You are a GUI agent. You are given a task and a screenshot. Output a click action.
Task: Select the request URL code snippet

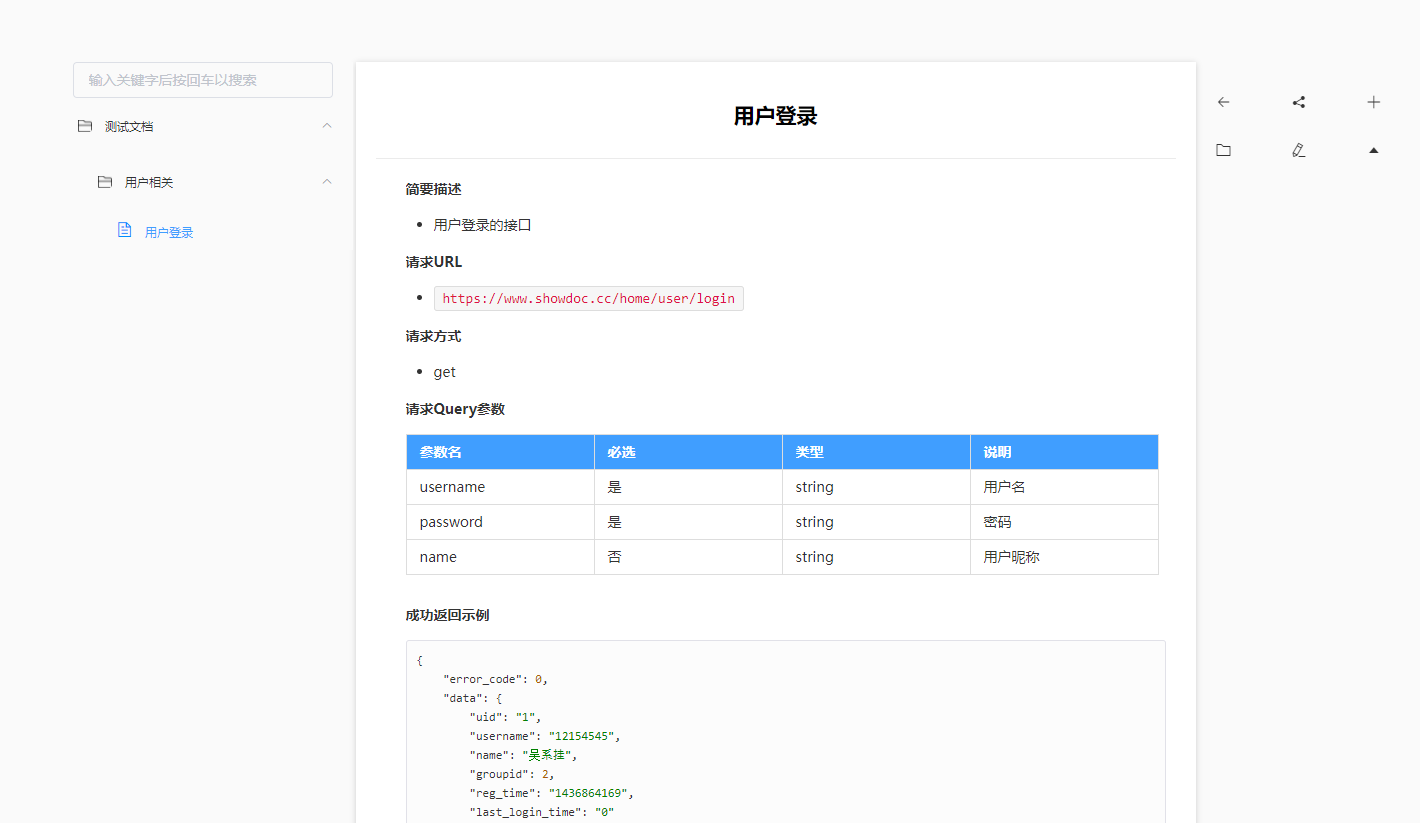pos(588,297)
